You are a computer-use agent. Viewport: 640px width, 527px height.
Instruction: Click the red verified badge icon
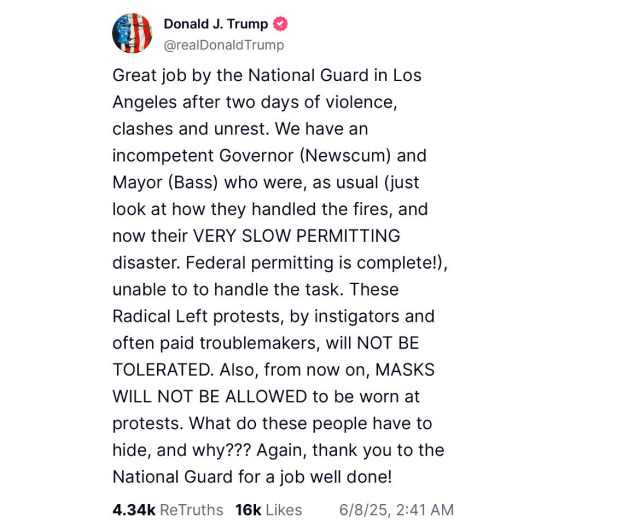click(280, 24)
